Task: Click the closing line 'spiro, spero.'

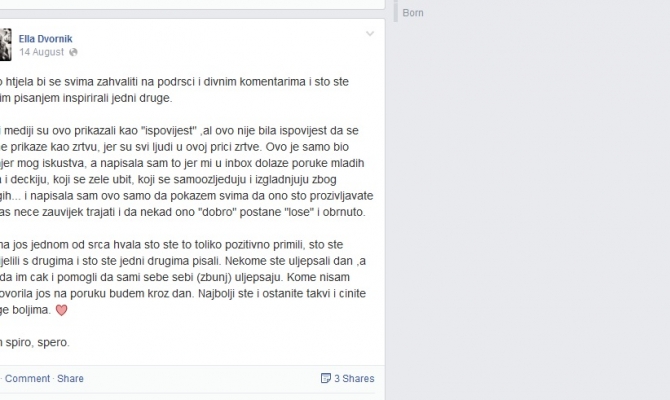Action: coord(35,343)
